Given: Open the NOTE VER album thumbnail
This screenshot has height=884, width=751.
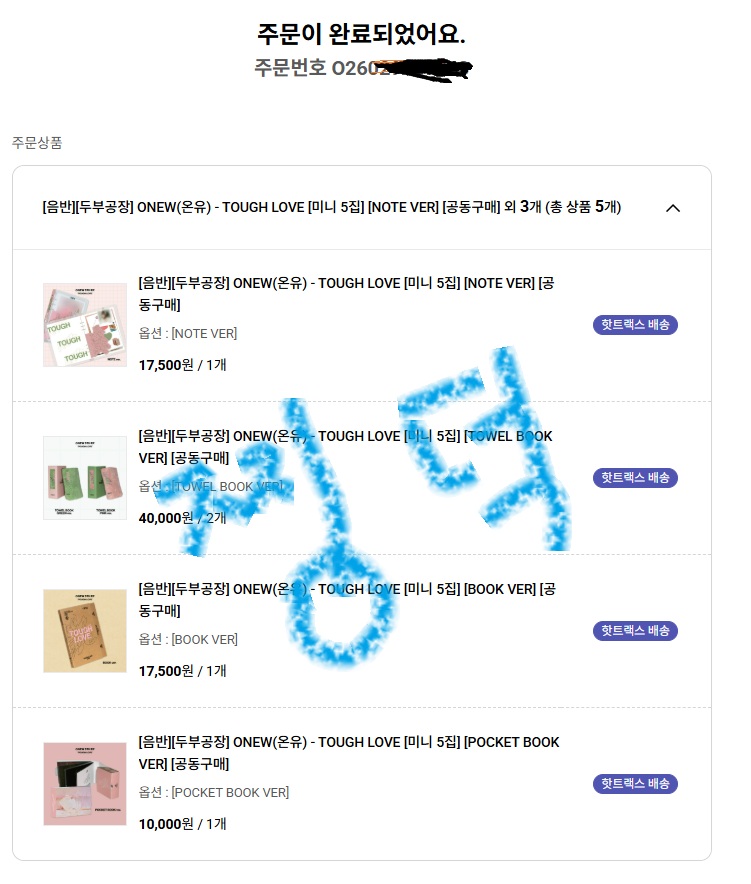Looking at the screenshot, I should click(x=85, y=325).
